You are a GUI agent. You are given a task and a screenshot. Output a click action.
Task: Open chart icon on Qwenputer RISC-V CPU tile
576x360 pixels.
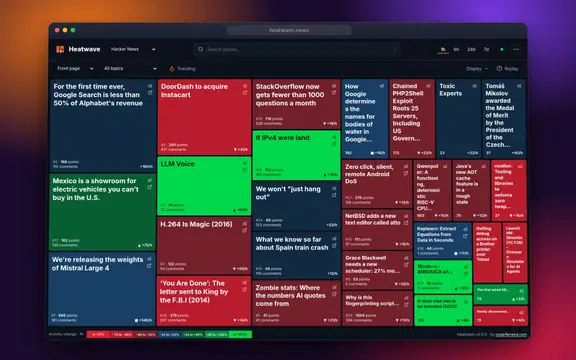point(445,166)
